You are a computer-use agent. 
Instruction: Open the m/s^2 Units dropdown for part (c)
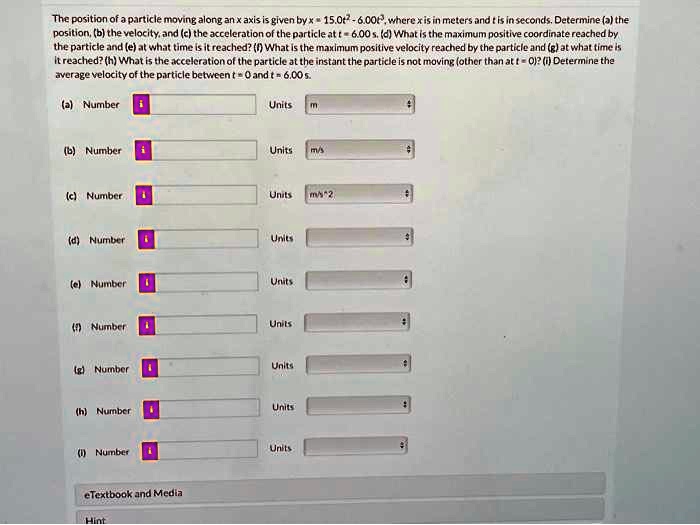point(359,194)
